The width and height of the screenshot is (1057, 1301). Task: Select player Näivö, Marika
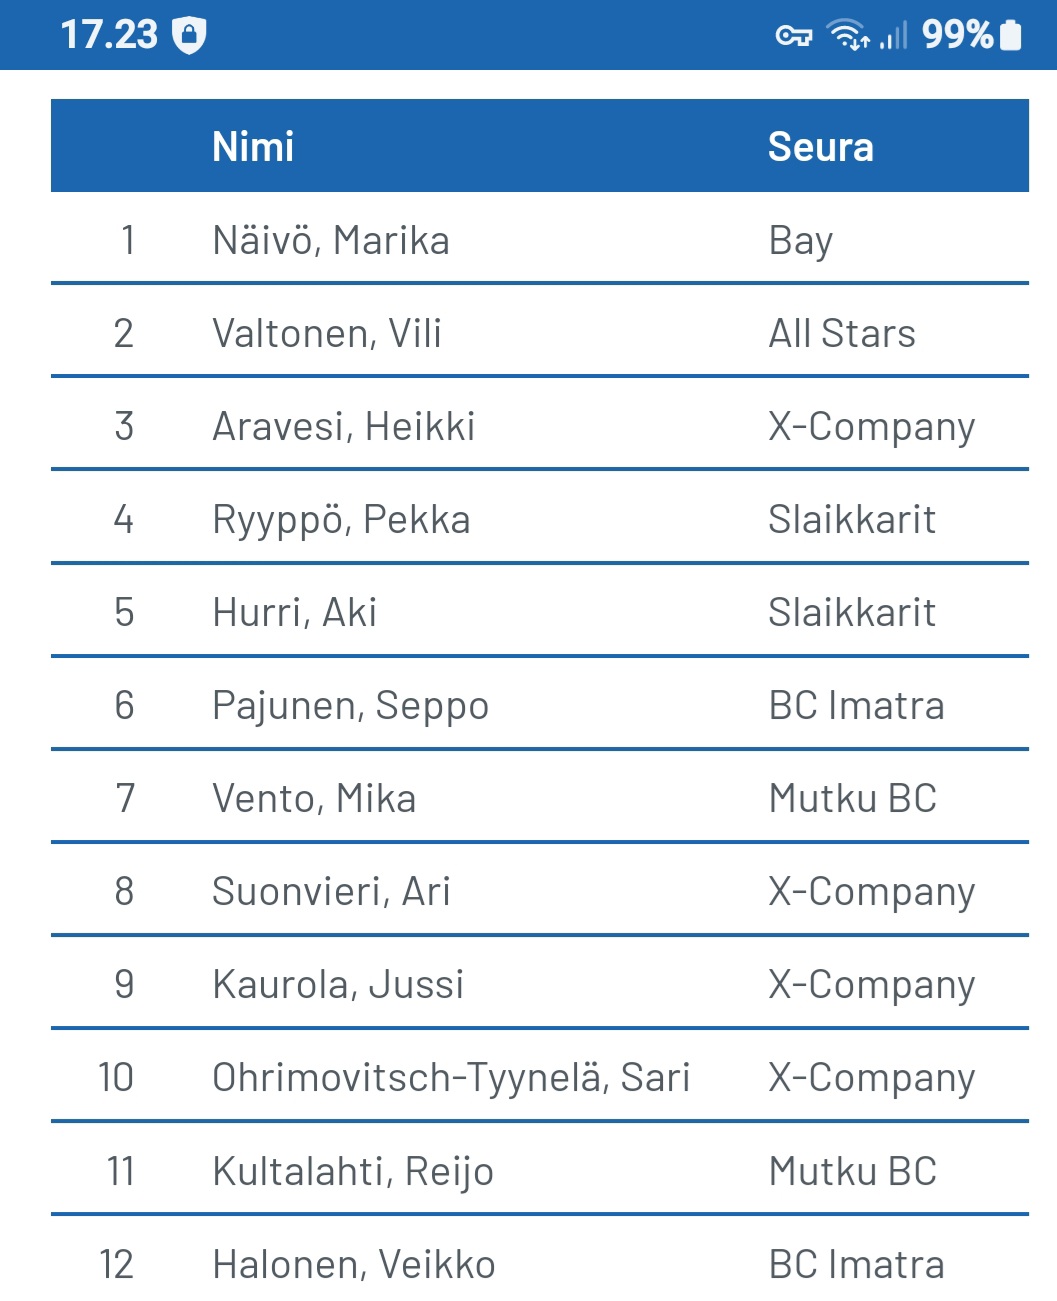pos(331,240)
